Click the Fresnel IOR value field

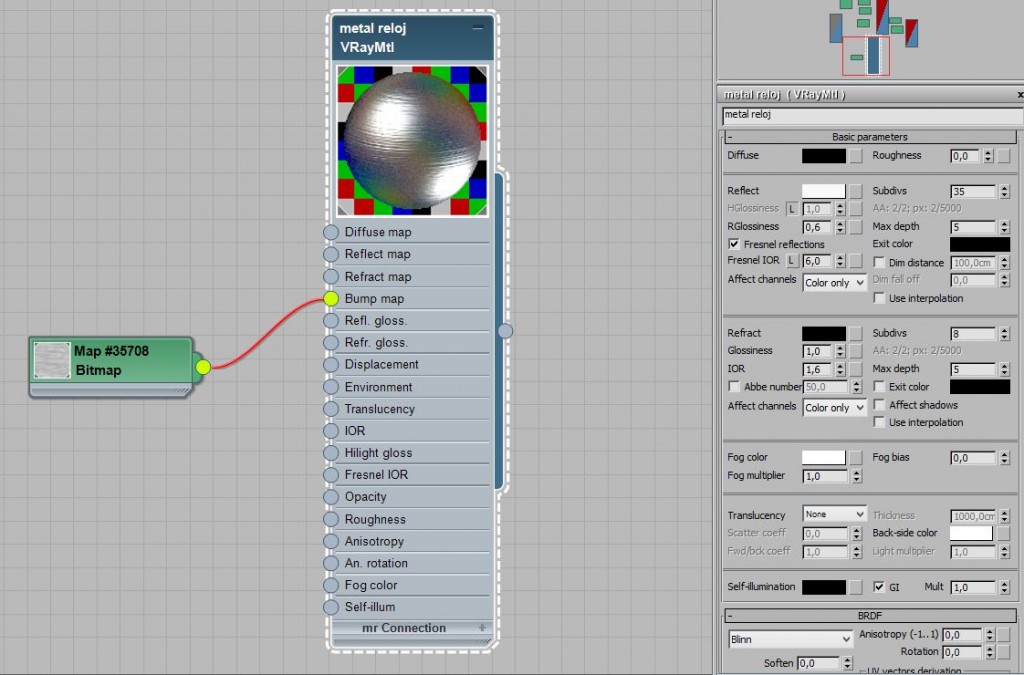point(818,261)
